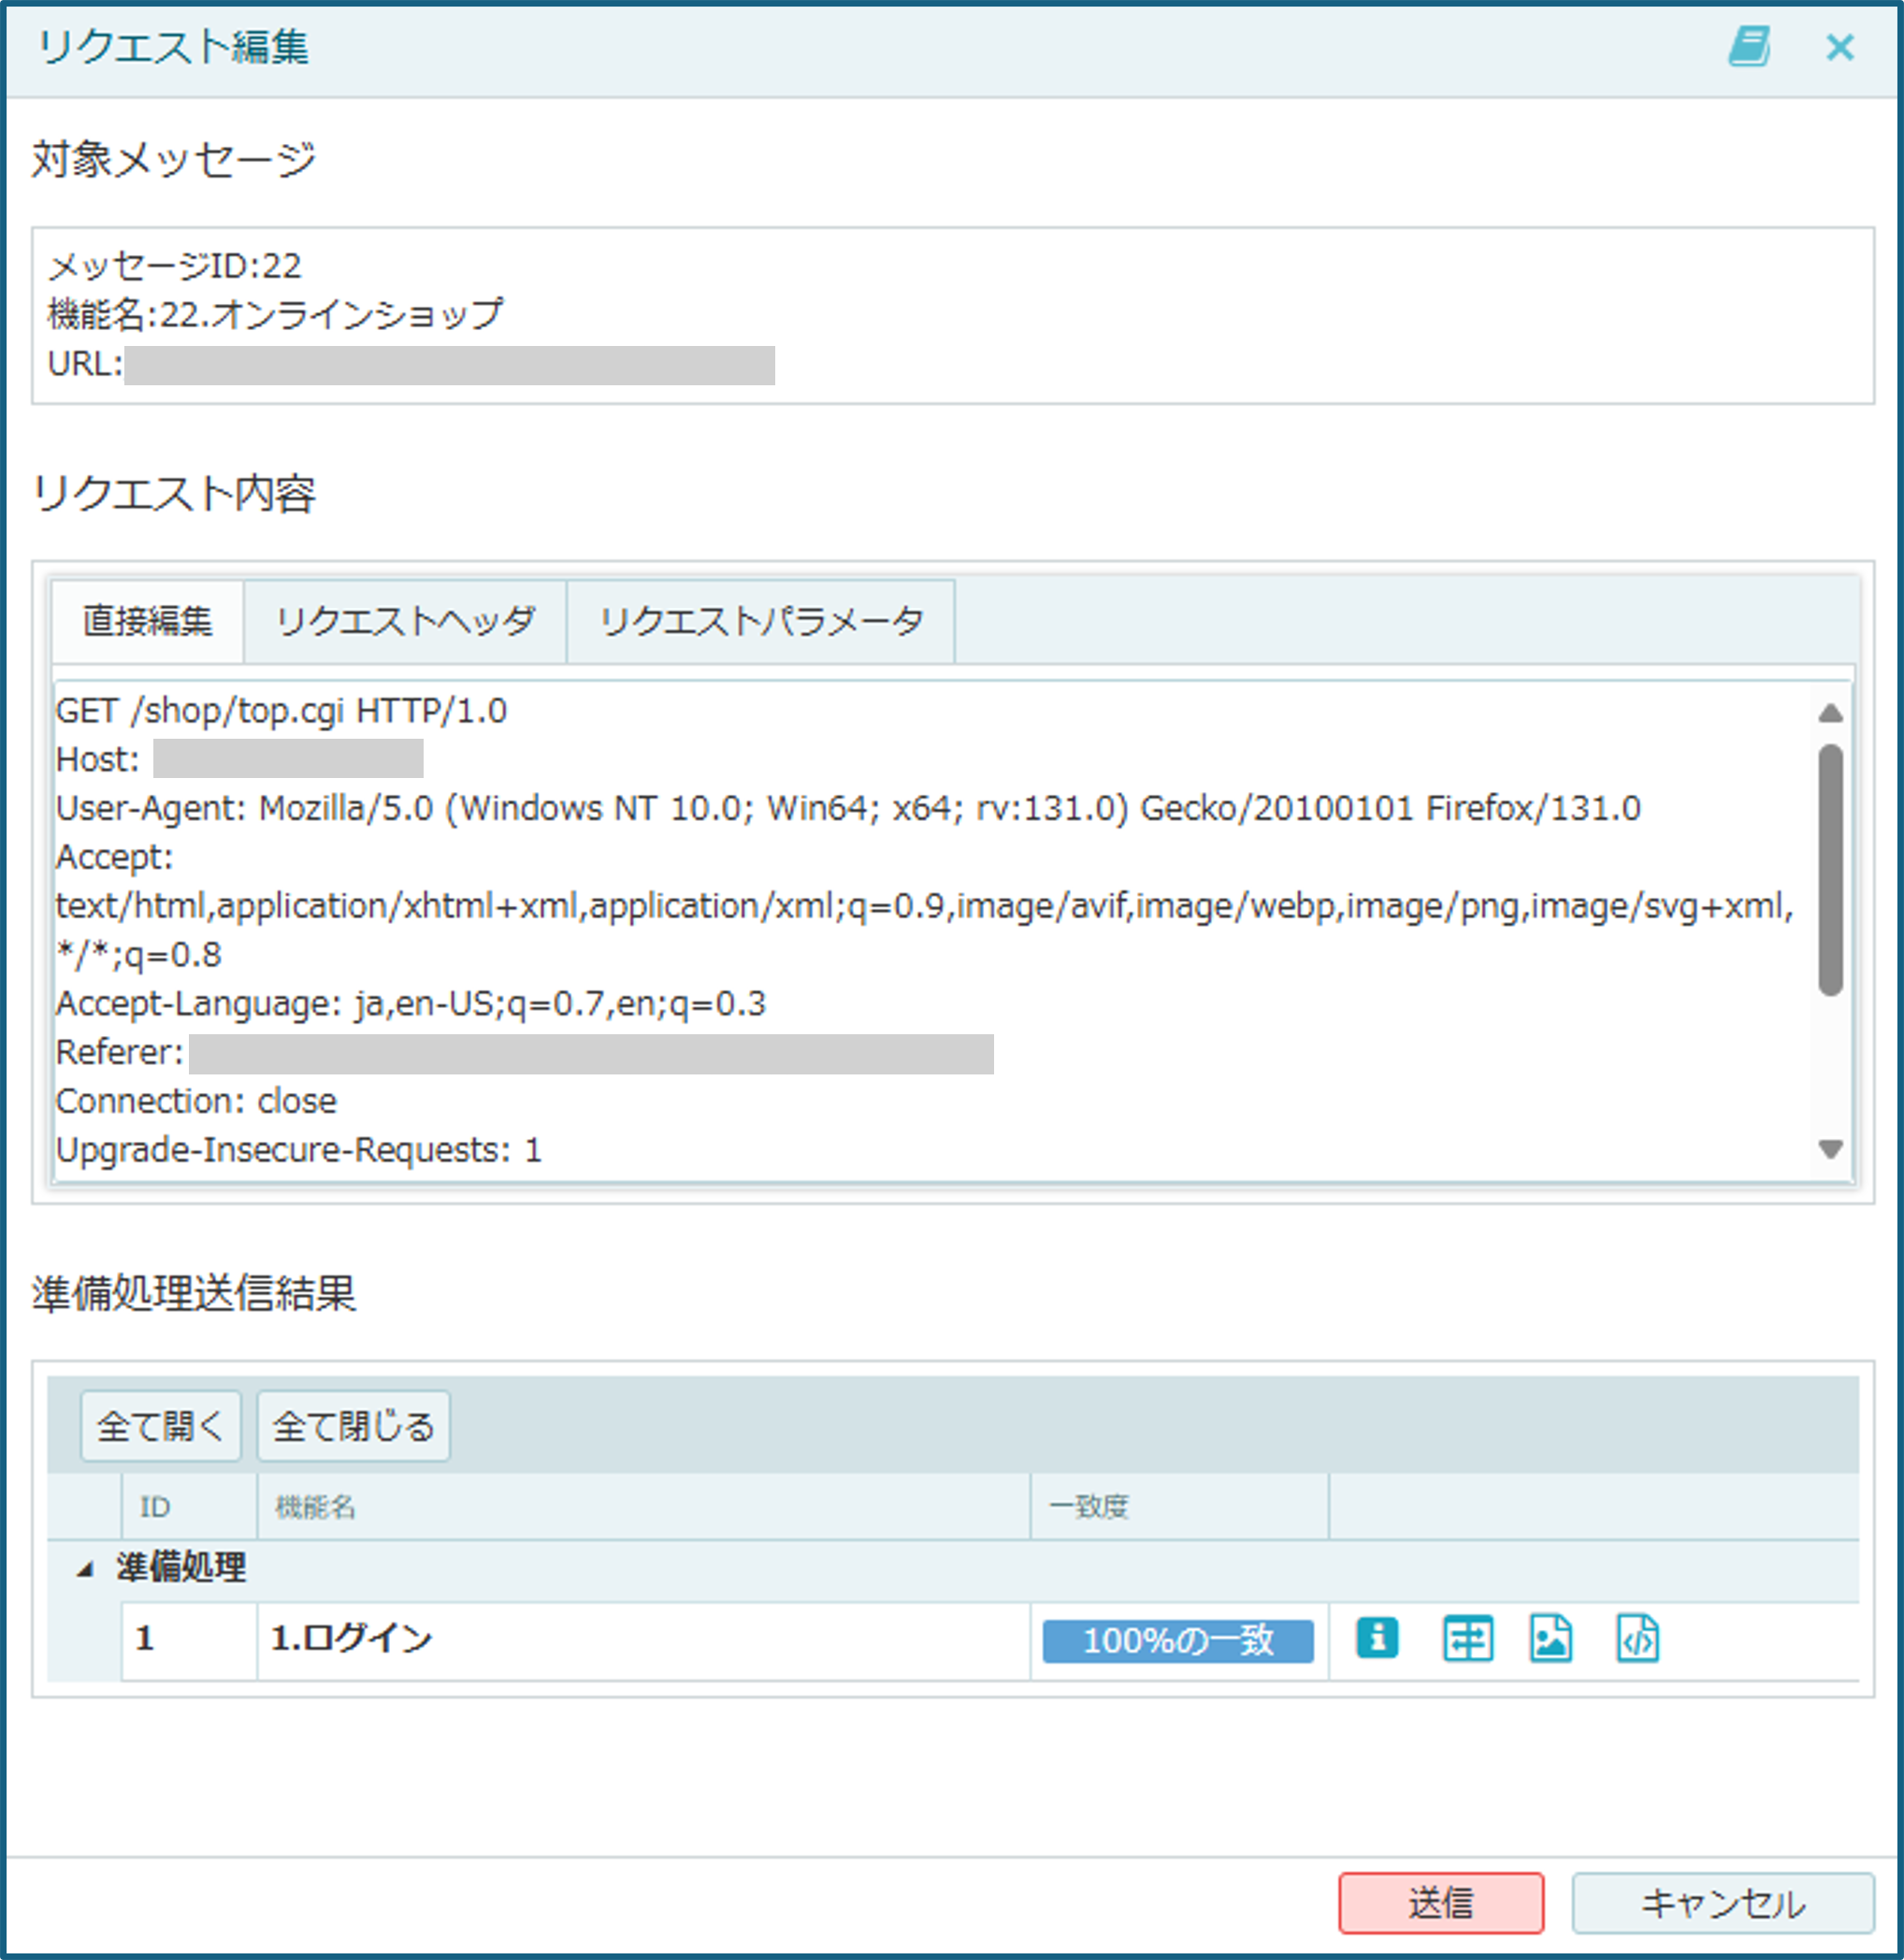Click the Host header line
This screenshot has width=1904, height=1960.
pos(240,759)
